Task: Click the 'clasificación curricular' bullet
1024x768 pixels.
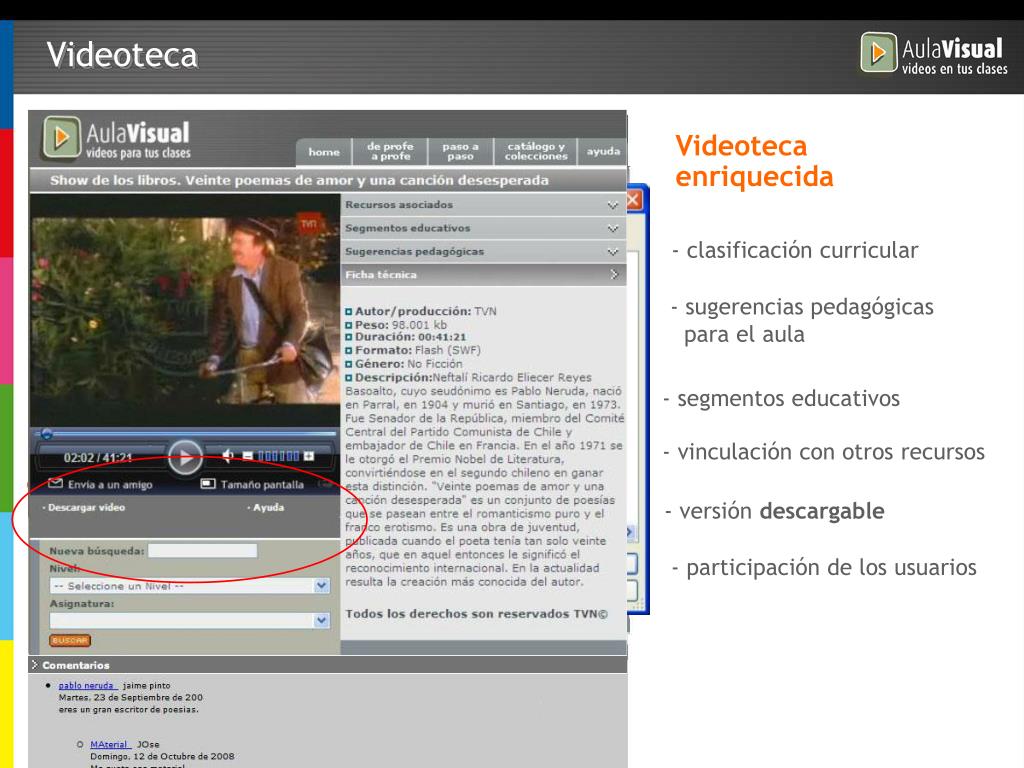Action: coord(795,250)
